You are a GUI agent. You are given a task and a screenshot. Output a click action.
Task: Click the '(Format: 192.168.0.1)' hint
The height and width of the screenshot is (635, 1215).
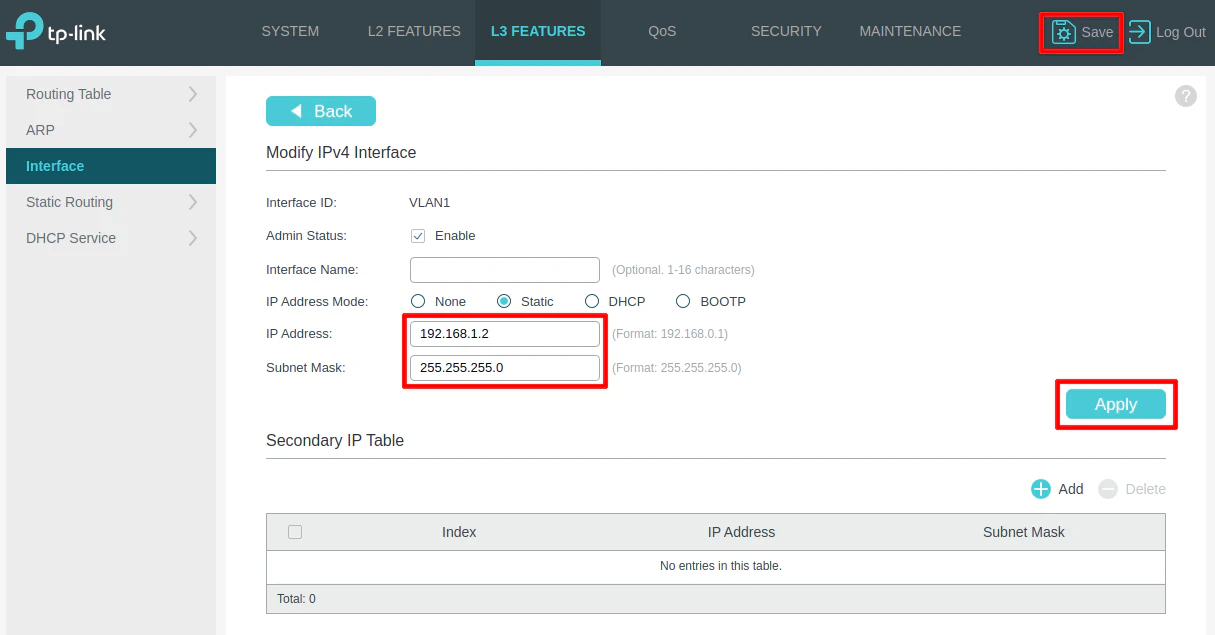point(670,334)
